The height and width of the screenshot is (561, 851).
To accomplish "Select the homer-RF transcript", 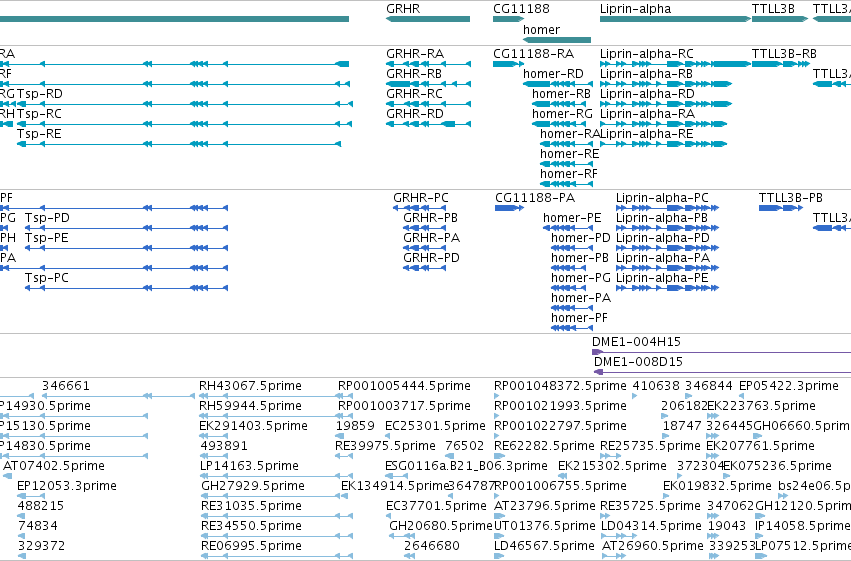I will (x=568, y=174).
